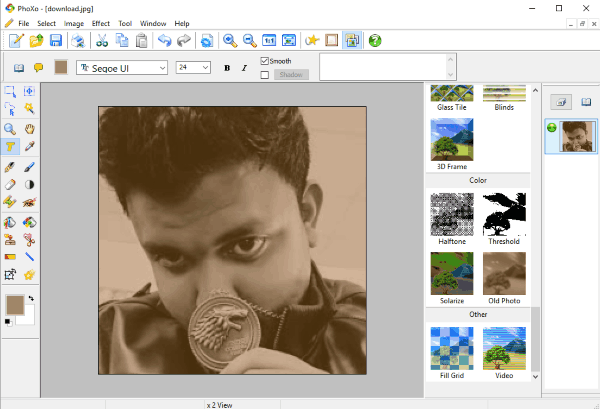
Task: Click the Cut scissors icon
Action: pos(101,41)
